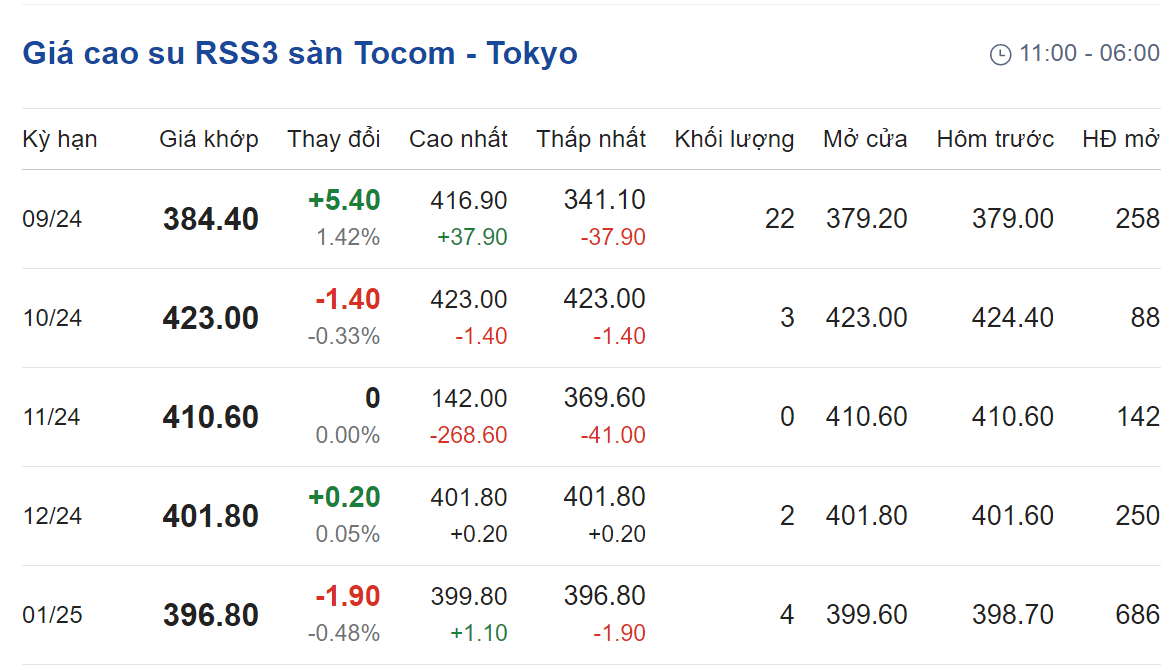The image size is (1172, 670).
Task: Select the 09/24 contract row
Action: [591, 219]
